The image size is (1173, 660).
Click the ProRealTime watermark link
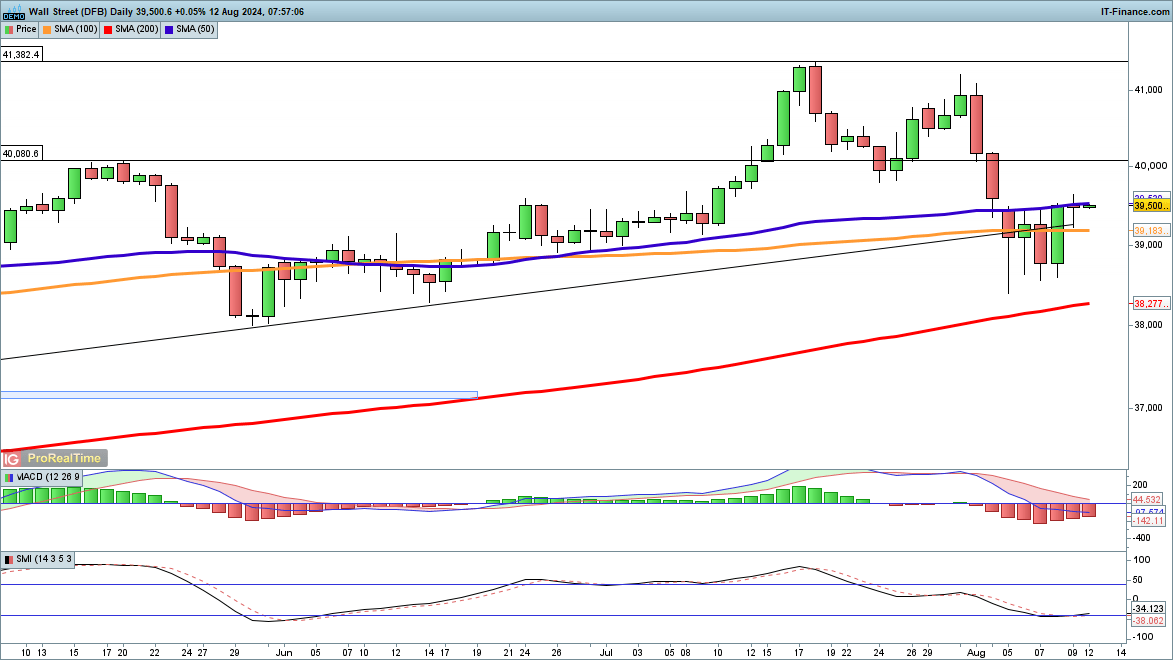[64, 459]
